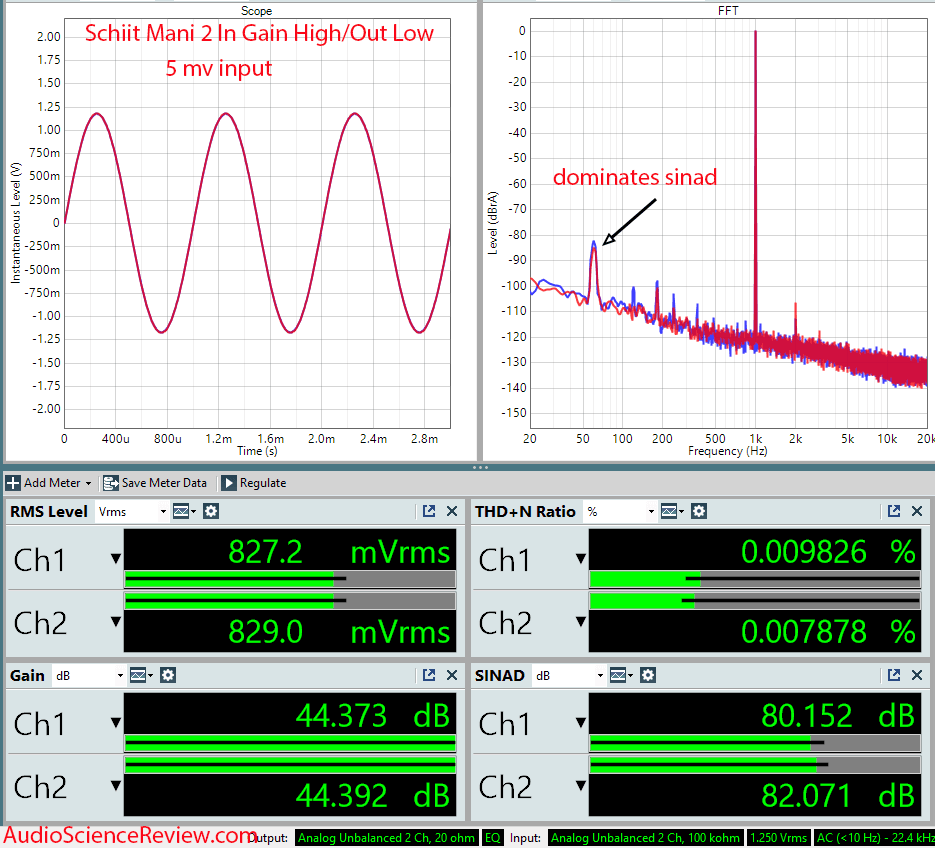935x848 pixels.
Task: Click the Time (s) axis label
Action: point(257,451)
